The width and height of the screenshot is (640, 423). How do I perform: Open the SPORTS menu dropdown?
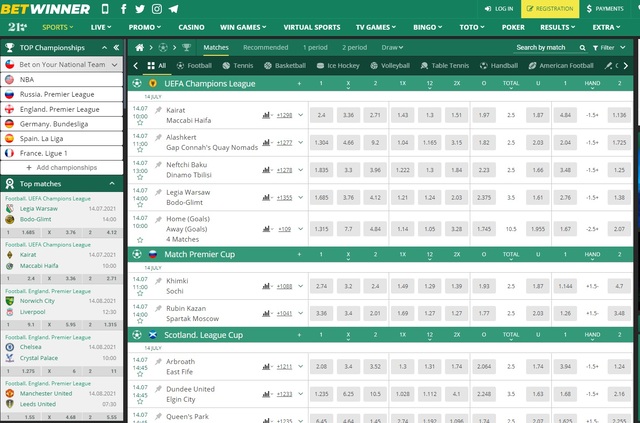[x=58, y=27]
